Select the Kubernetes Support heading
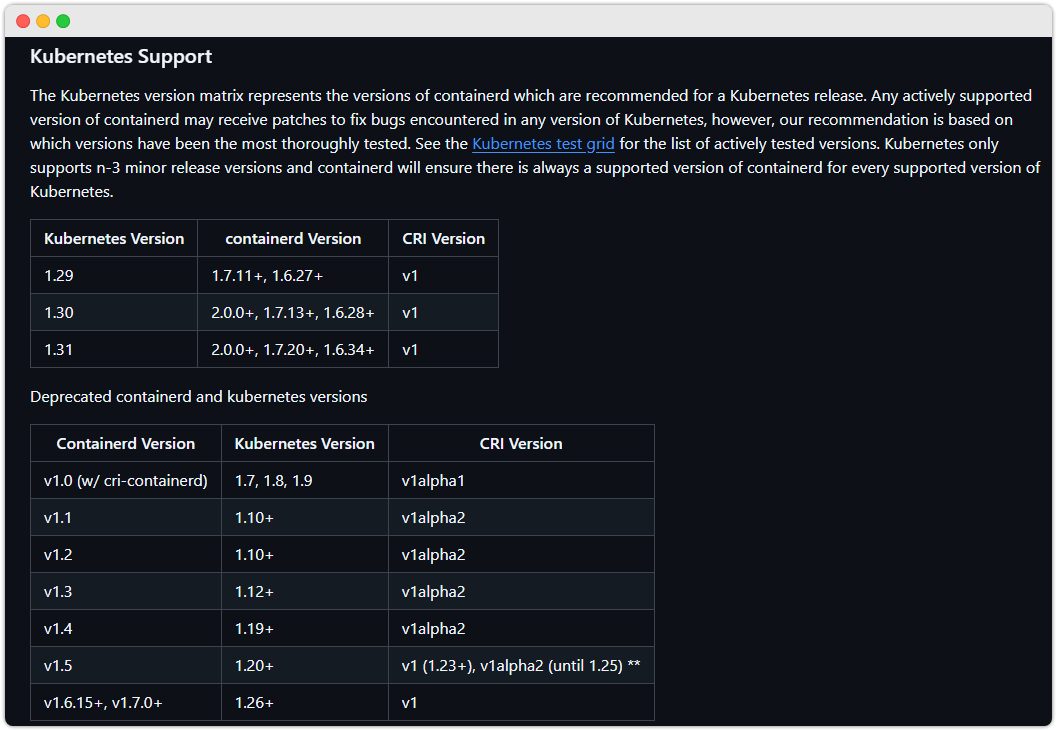Image resolution: width=1057 pixels, height=731 pixels. click(x=121, y=57)
